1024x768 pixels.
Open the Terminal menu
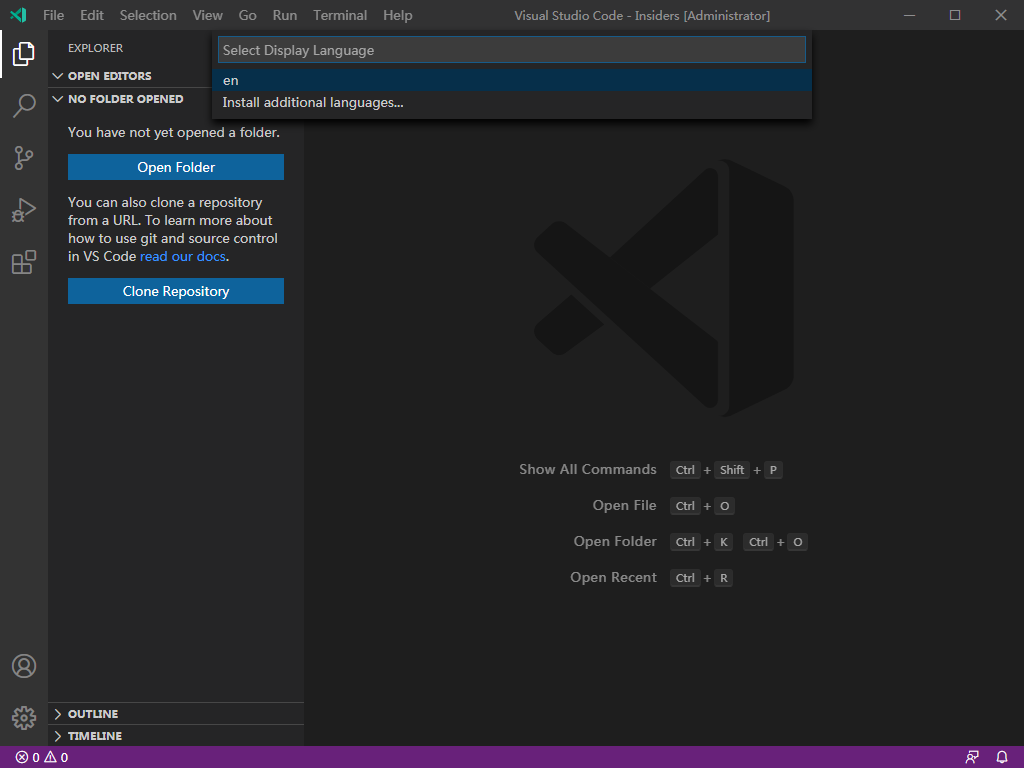point(340,15)
